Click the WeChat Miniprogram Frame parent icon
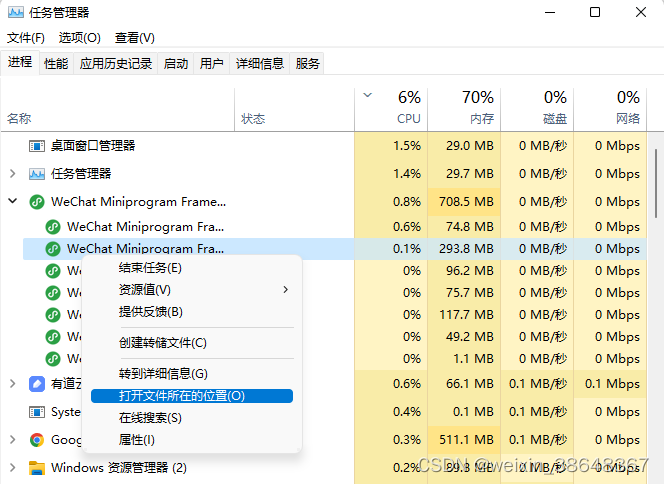The width and height of the screenshot is (664, 484). pos(37,202)
